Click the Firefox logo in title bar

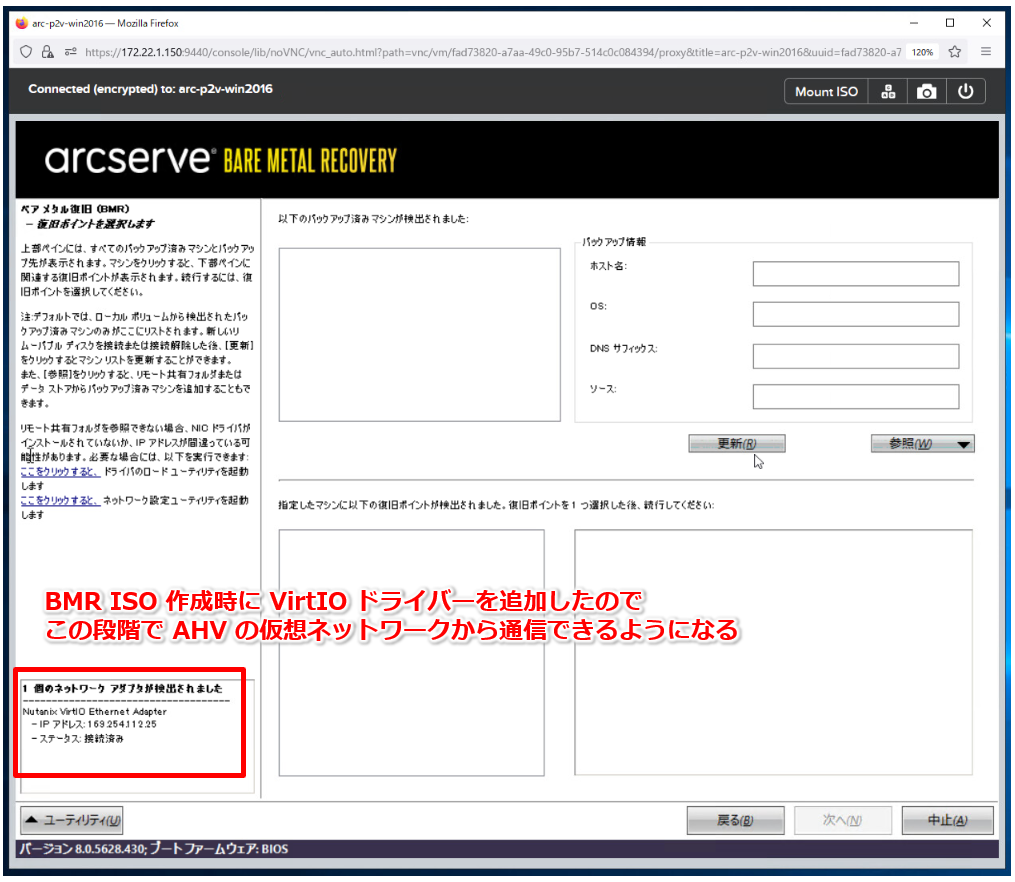coord(21,23)
